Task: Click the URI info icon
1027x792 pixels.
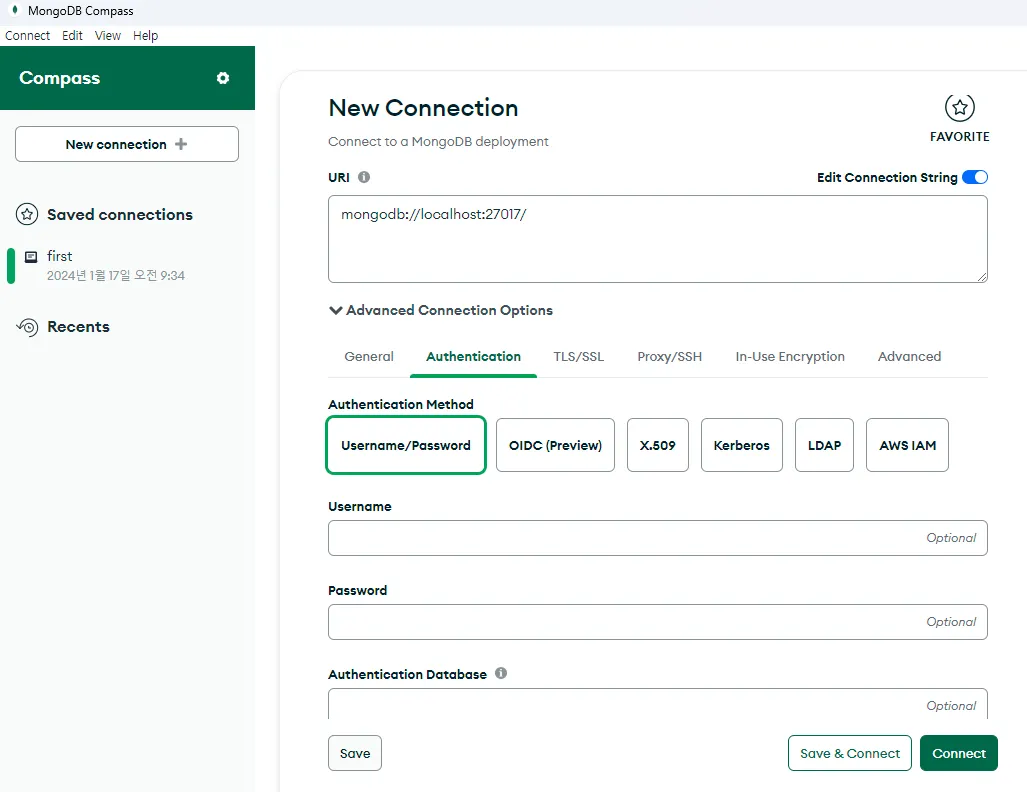Action: point(364,177)
